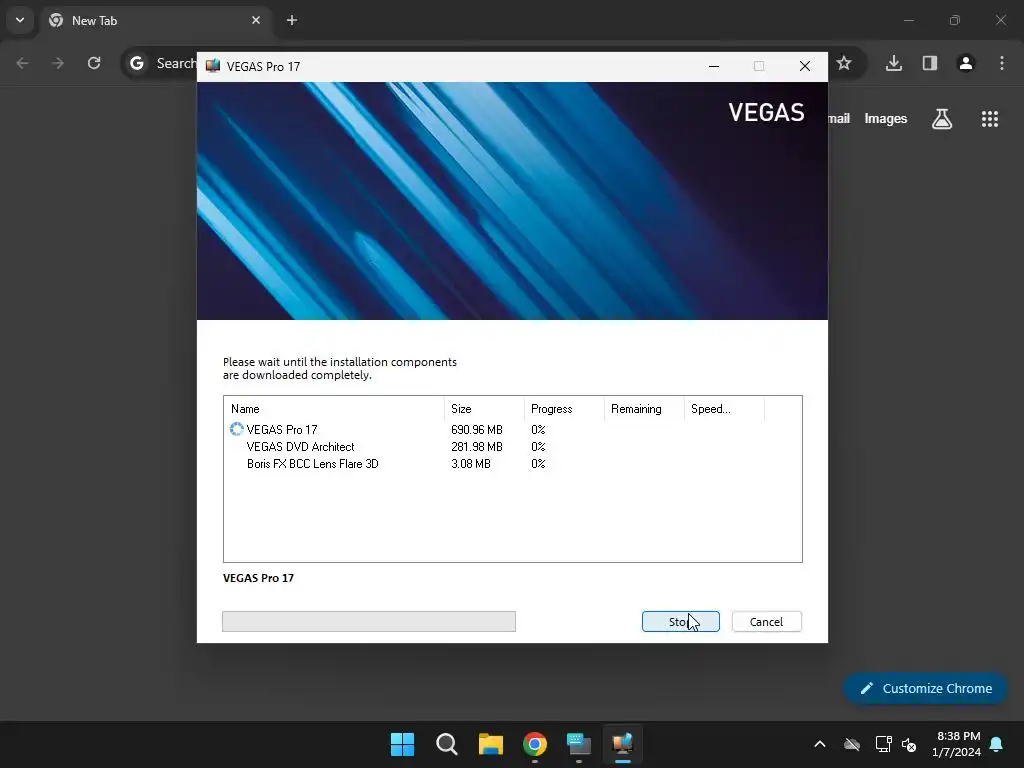Open the Chrome profile menu

pos(966,63)
